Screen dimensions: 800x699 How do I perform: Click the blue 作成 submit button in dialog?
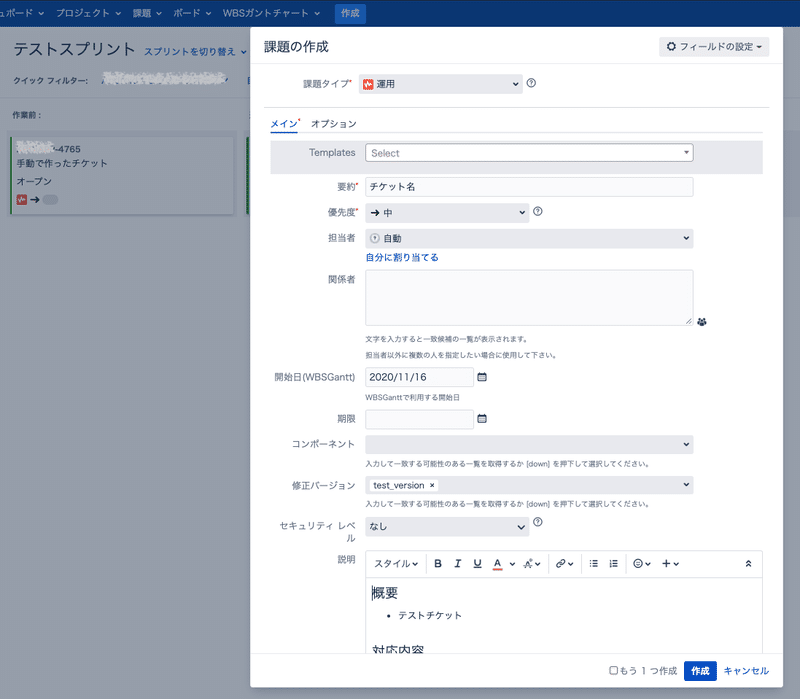(700, 670)
